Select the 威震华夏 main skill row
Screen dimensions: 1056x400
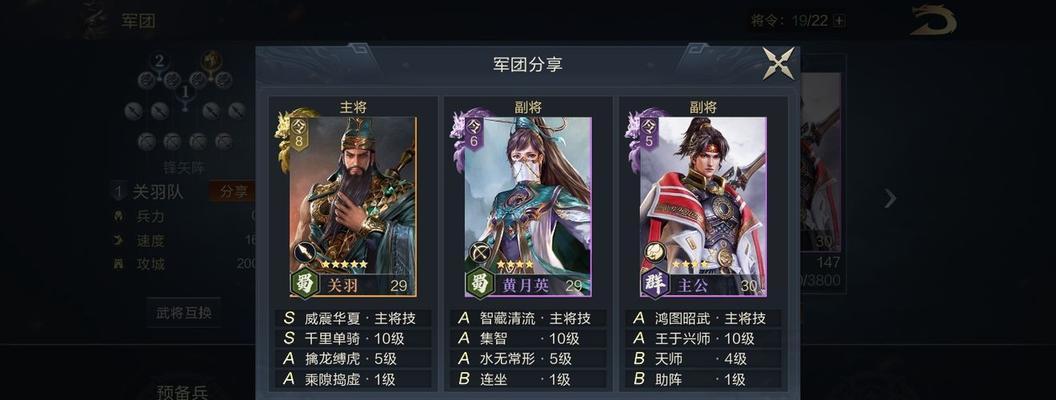click(354, 319)
